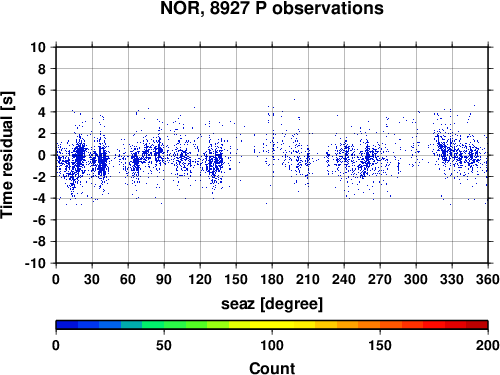Click the 100 label under the colorbar

[272, 345]
